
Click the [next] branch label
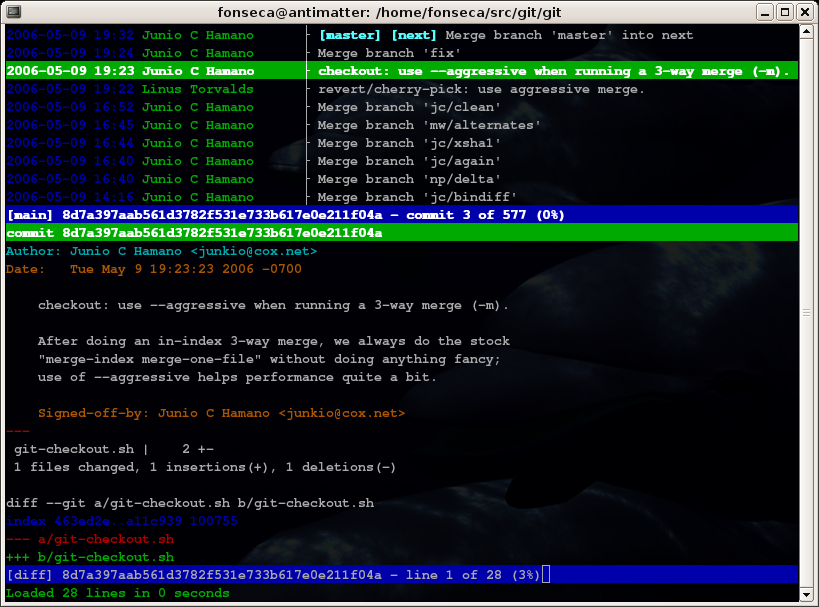tap(414, 35)
